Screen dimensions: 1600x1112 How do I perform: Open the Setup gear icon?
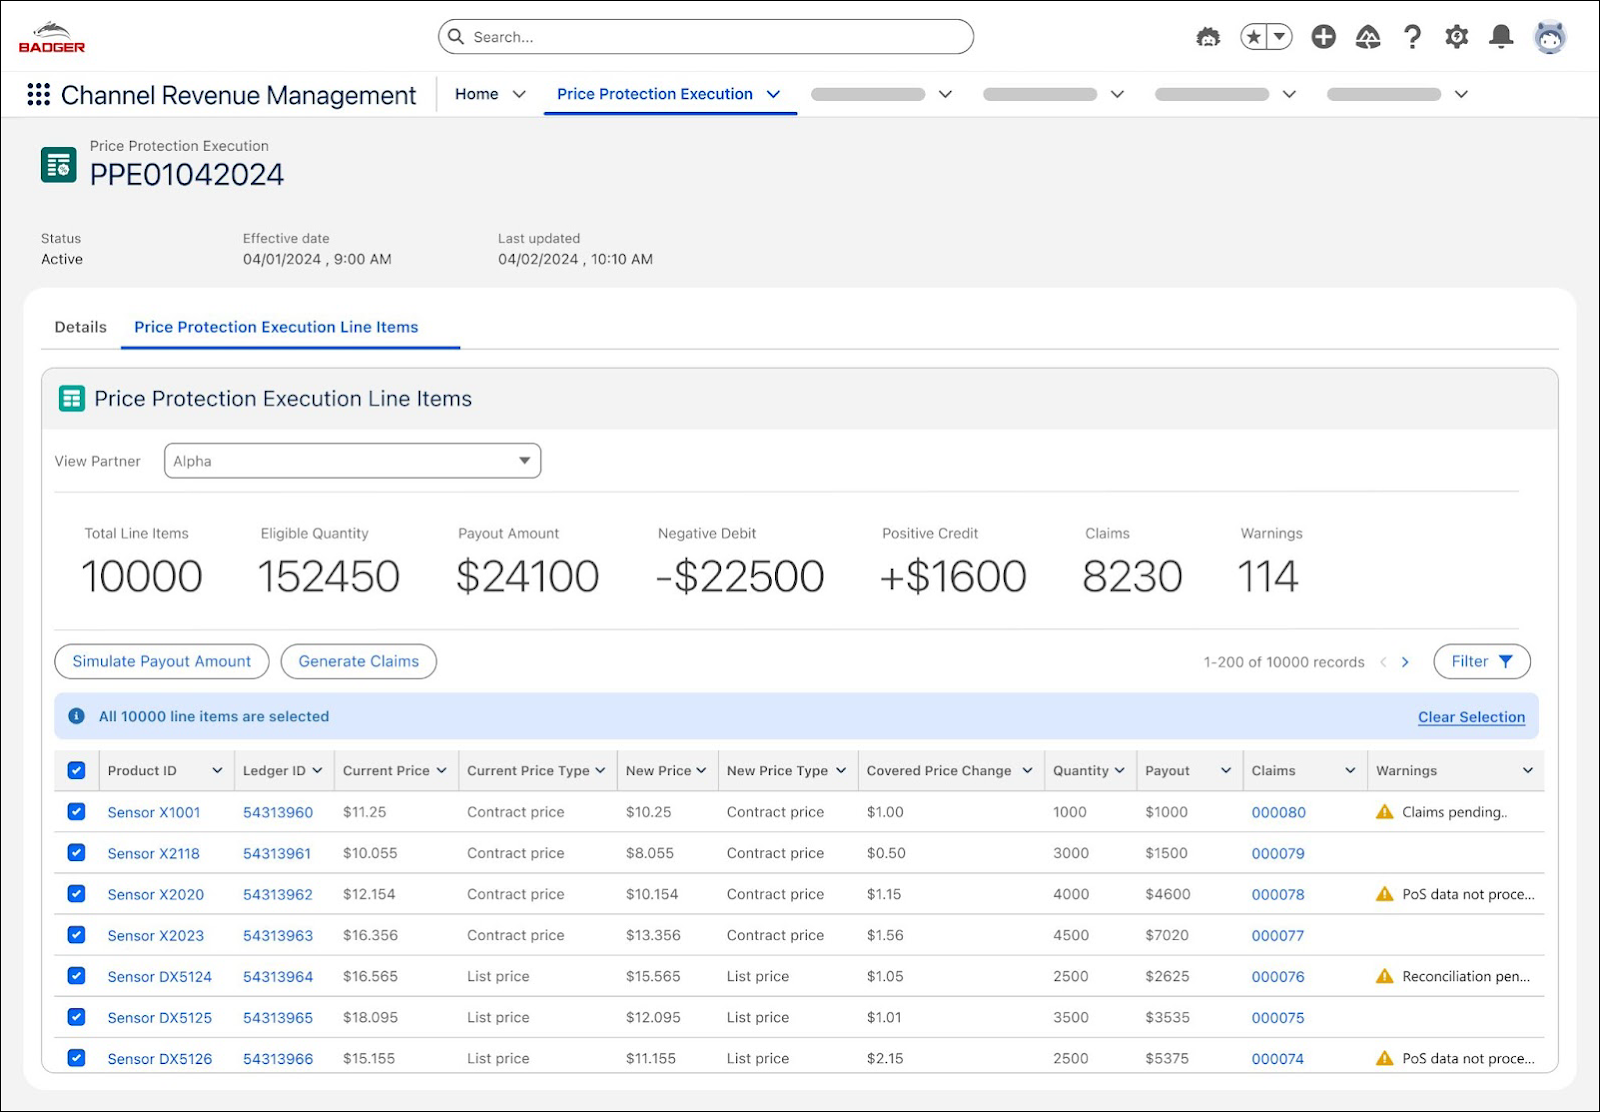tap(1456, 37)
